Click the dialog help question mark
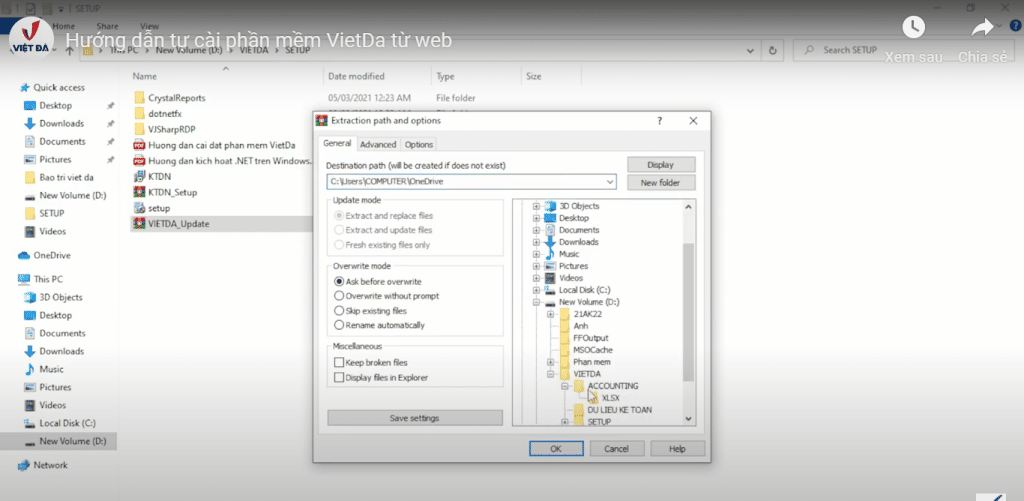The width and height of the screenshot is (1024, 501). click(x=660, y=121)
